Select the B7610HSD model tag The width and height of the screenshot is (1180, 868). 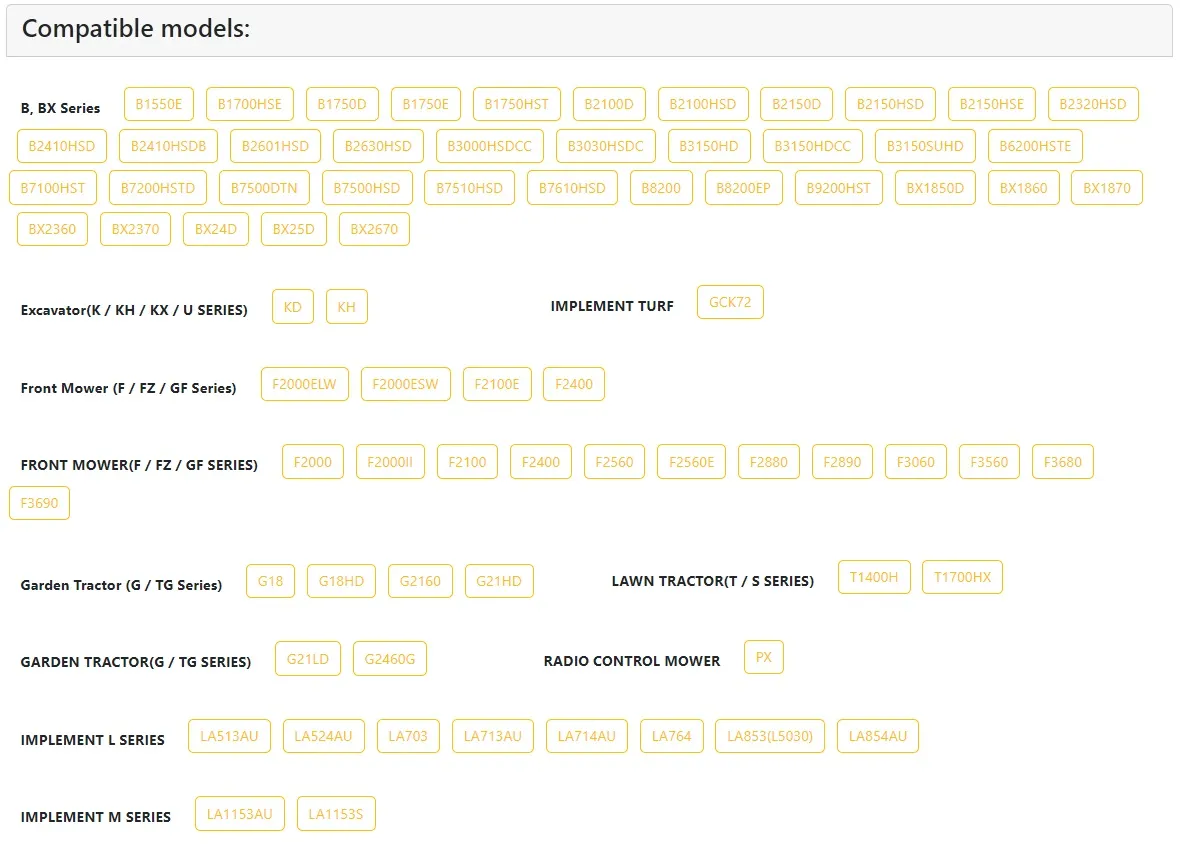pos(572,188)
